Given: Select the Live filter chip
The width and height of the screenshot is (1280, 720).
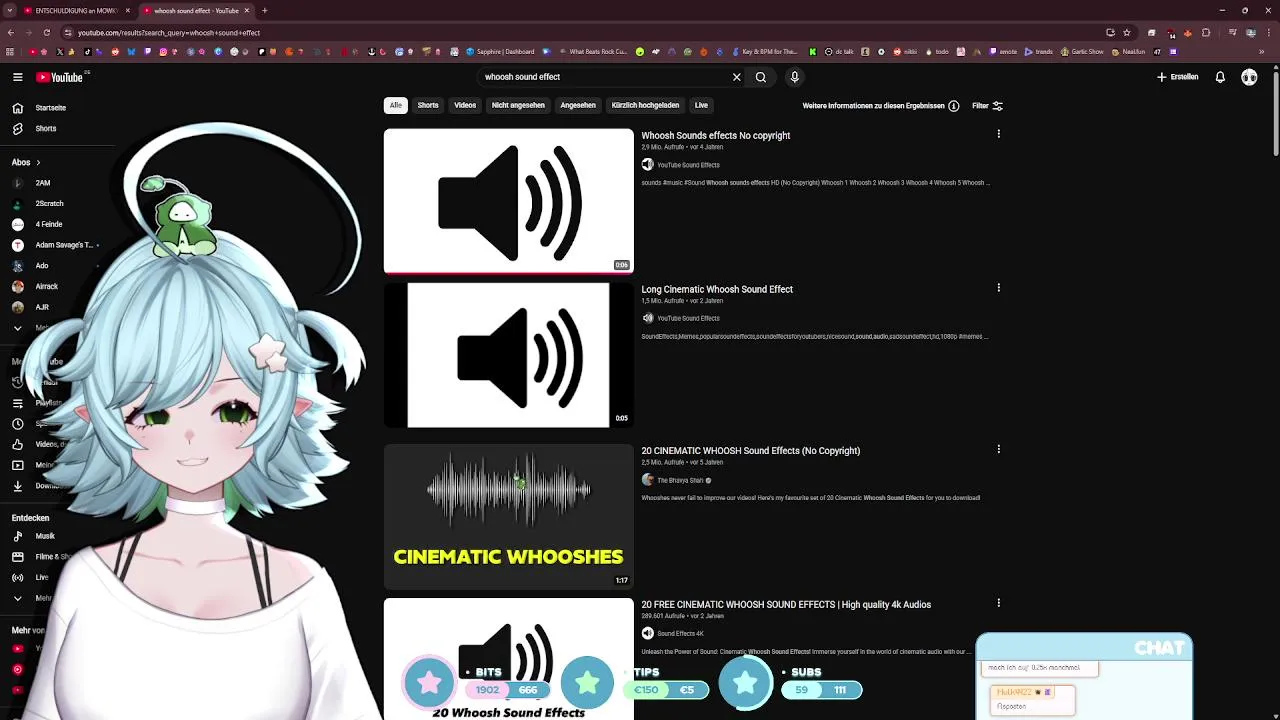Looking at the screenshot, I should click(x=701, y=105).
